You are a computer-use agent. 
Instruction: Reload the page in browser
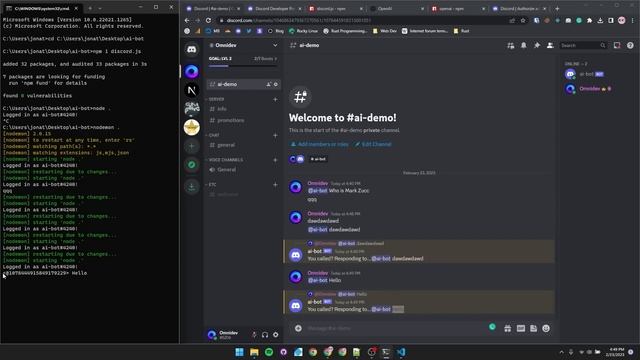208,20
